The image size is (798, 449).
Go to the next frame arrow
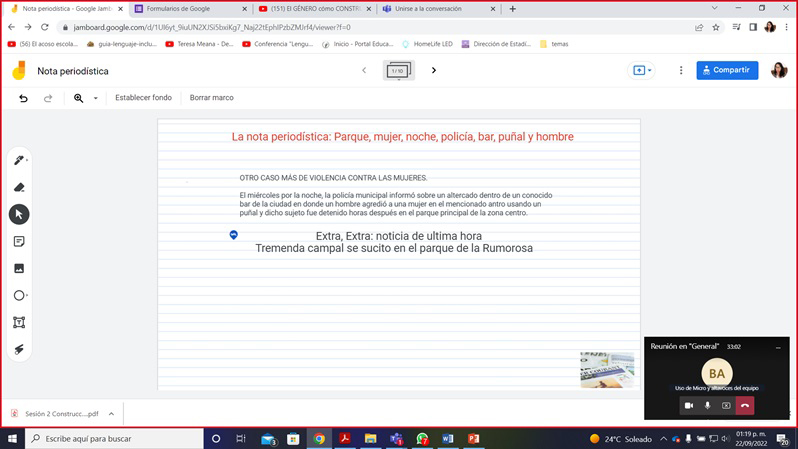pyautogui.click(x=434, y=71)
